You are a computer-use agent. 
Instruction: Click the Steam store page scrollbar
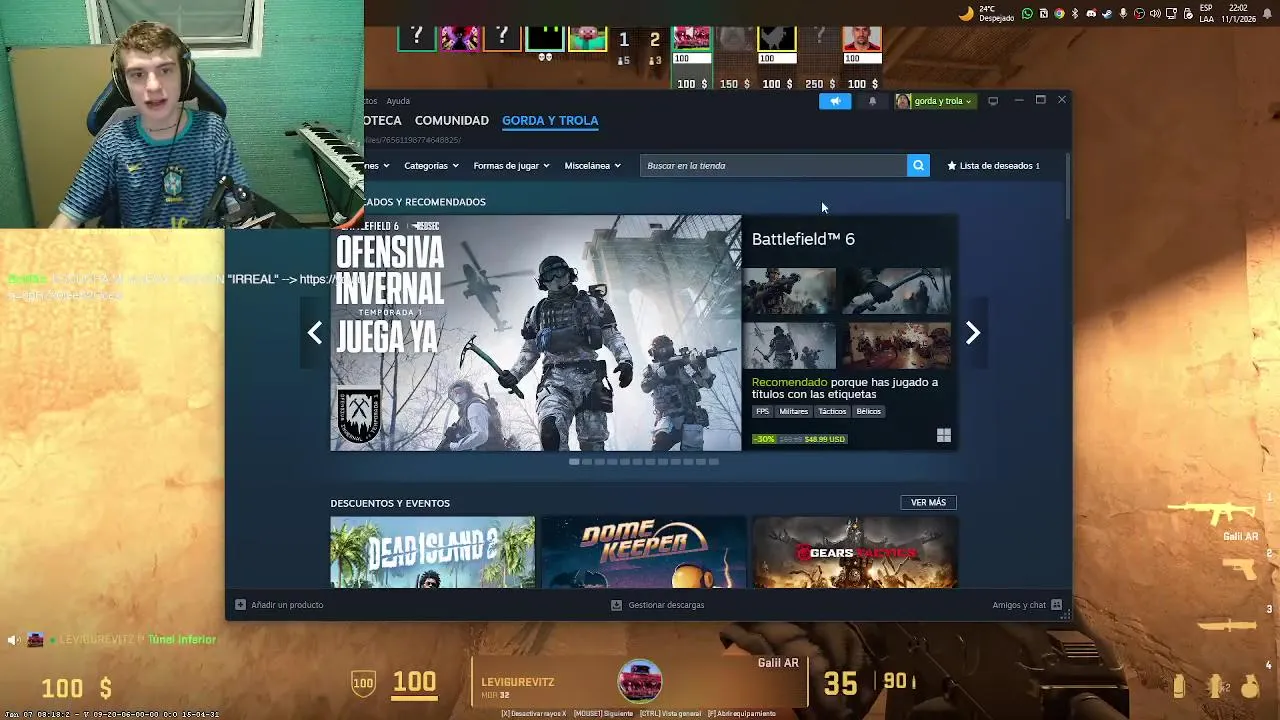coord(1068,187)
